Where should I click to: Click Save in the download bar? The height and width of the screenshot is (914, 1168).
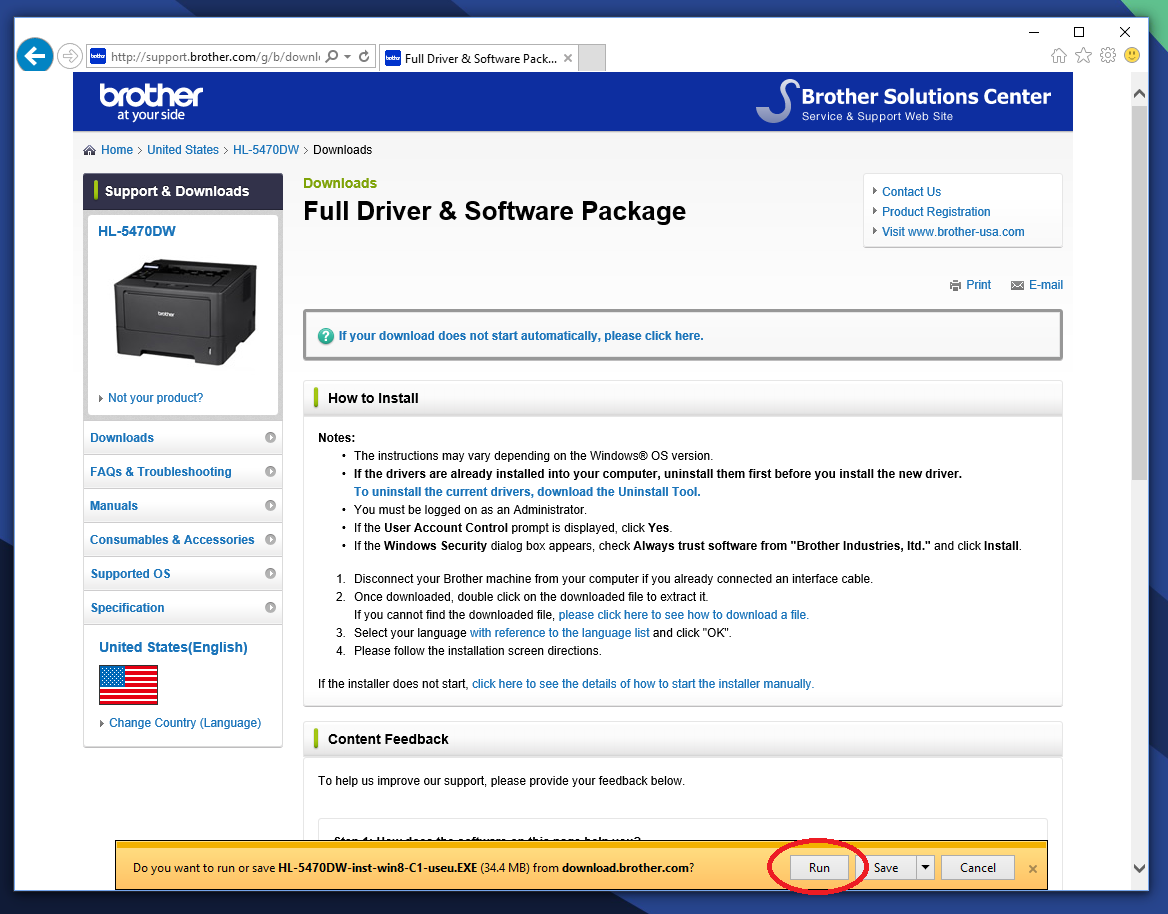tap(886, 868)
